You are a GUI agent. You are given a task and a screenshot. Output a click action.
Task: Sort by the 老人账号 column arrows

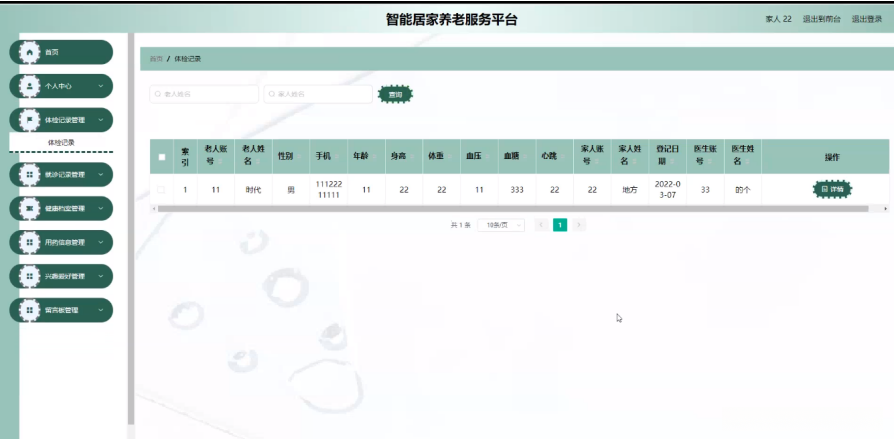[220, 162]
